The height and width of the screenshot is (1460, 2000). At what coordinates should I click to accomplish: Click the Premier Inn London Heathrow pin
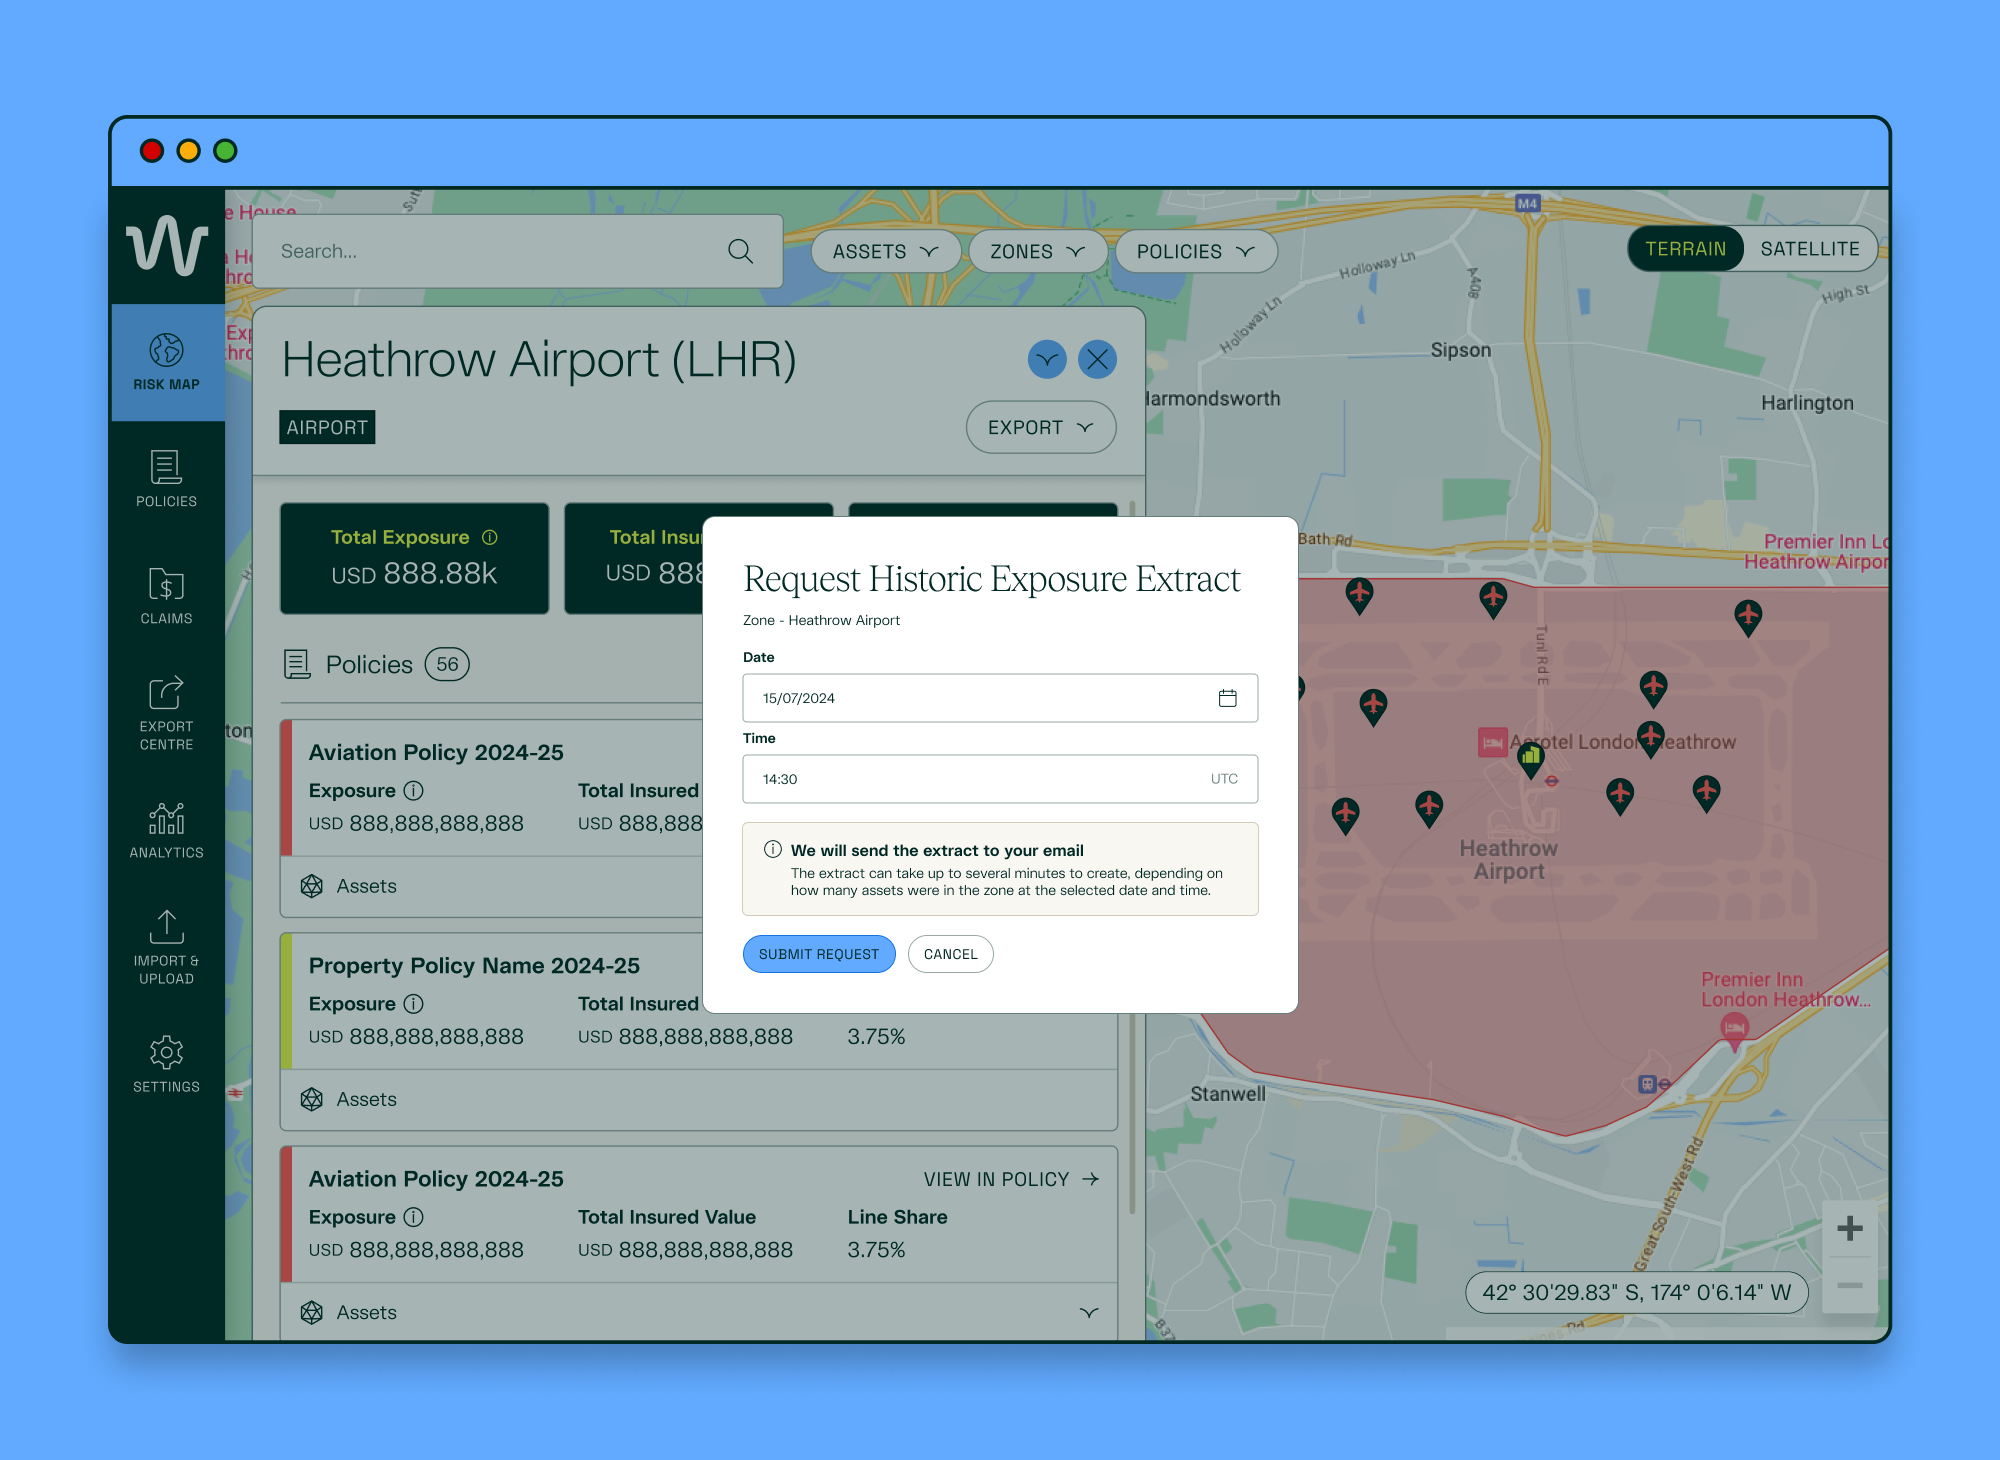pos(1735,1030)
